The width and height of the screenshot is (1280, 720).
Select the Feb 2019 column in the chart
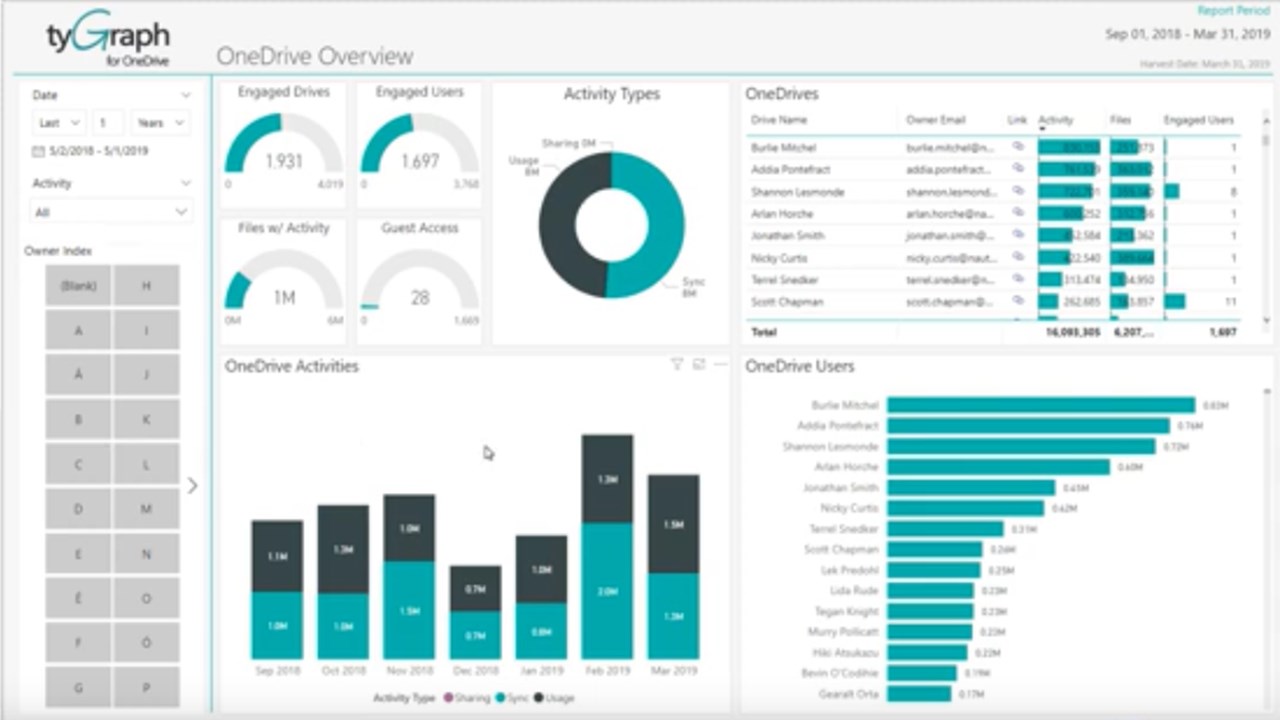[607, 547]
